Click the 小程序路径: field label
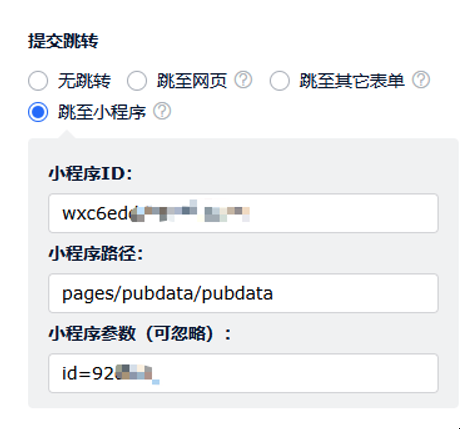This screenshot has width=463, height=429. coord(96,254)
